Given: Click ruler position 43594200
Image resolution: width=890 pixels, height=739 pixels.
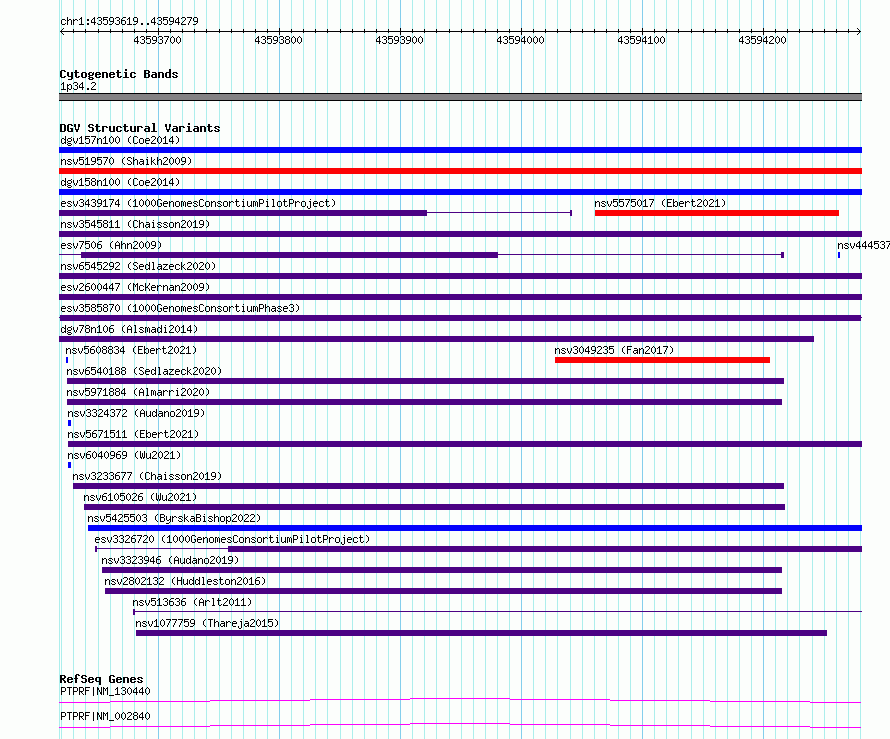Looking at the screenshot, I should (x=762, y=40).
